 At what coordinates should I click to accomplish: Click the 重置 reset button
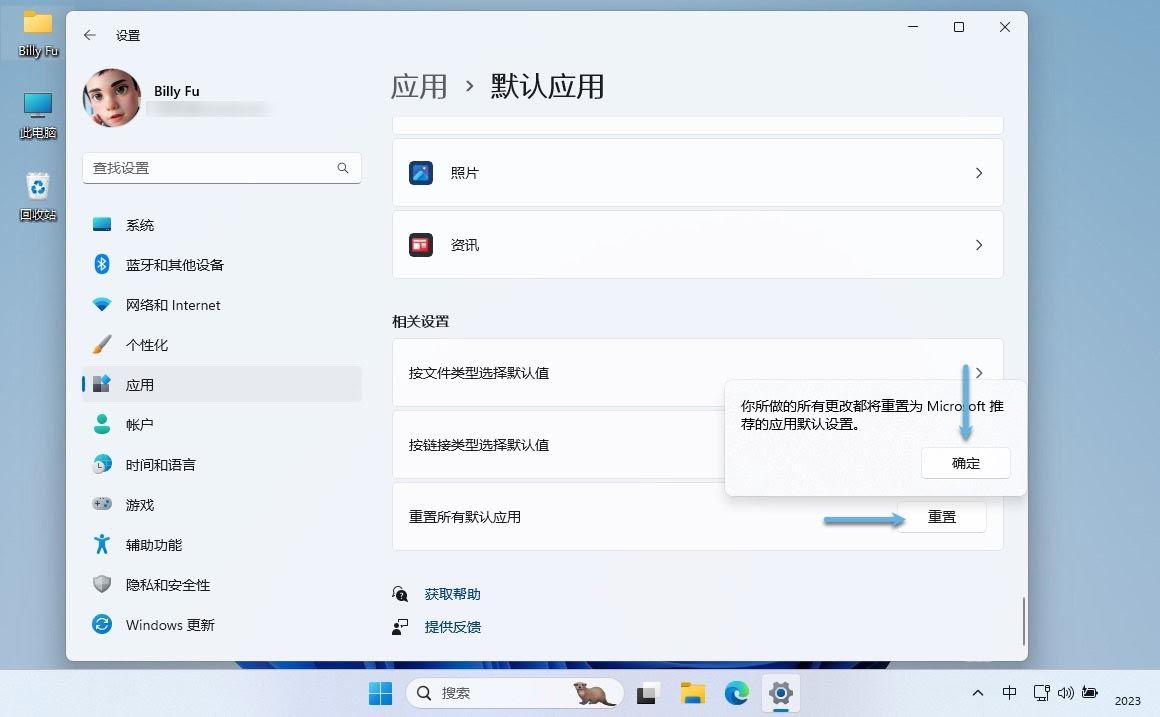(941, 517)
